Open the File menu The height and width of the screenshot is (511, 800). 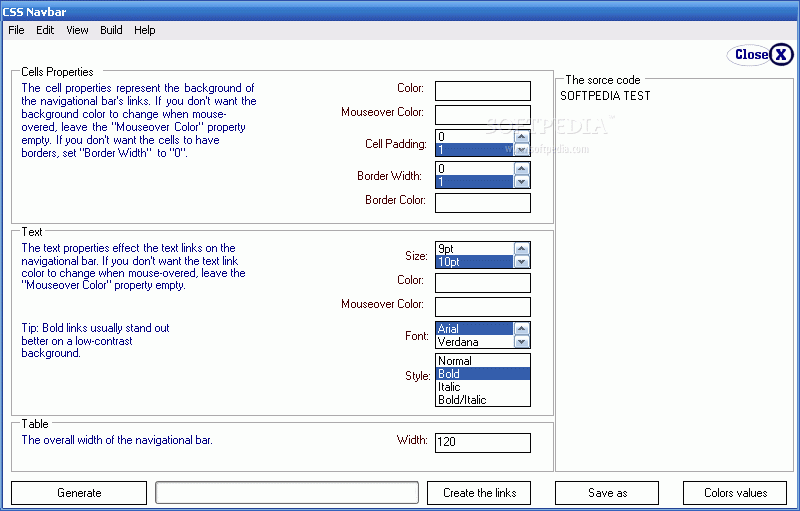pyautogui.click(x=16, y=30)
